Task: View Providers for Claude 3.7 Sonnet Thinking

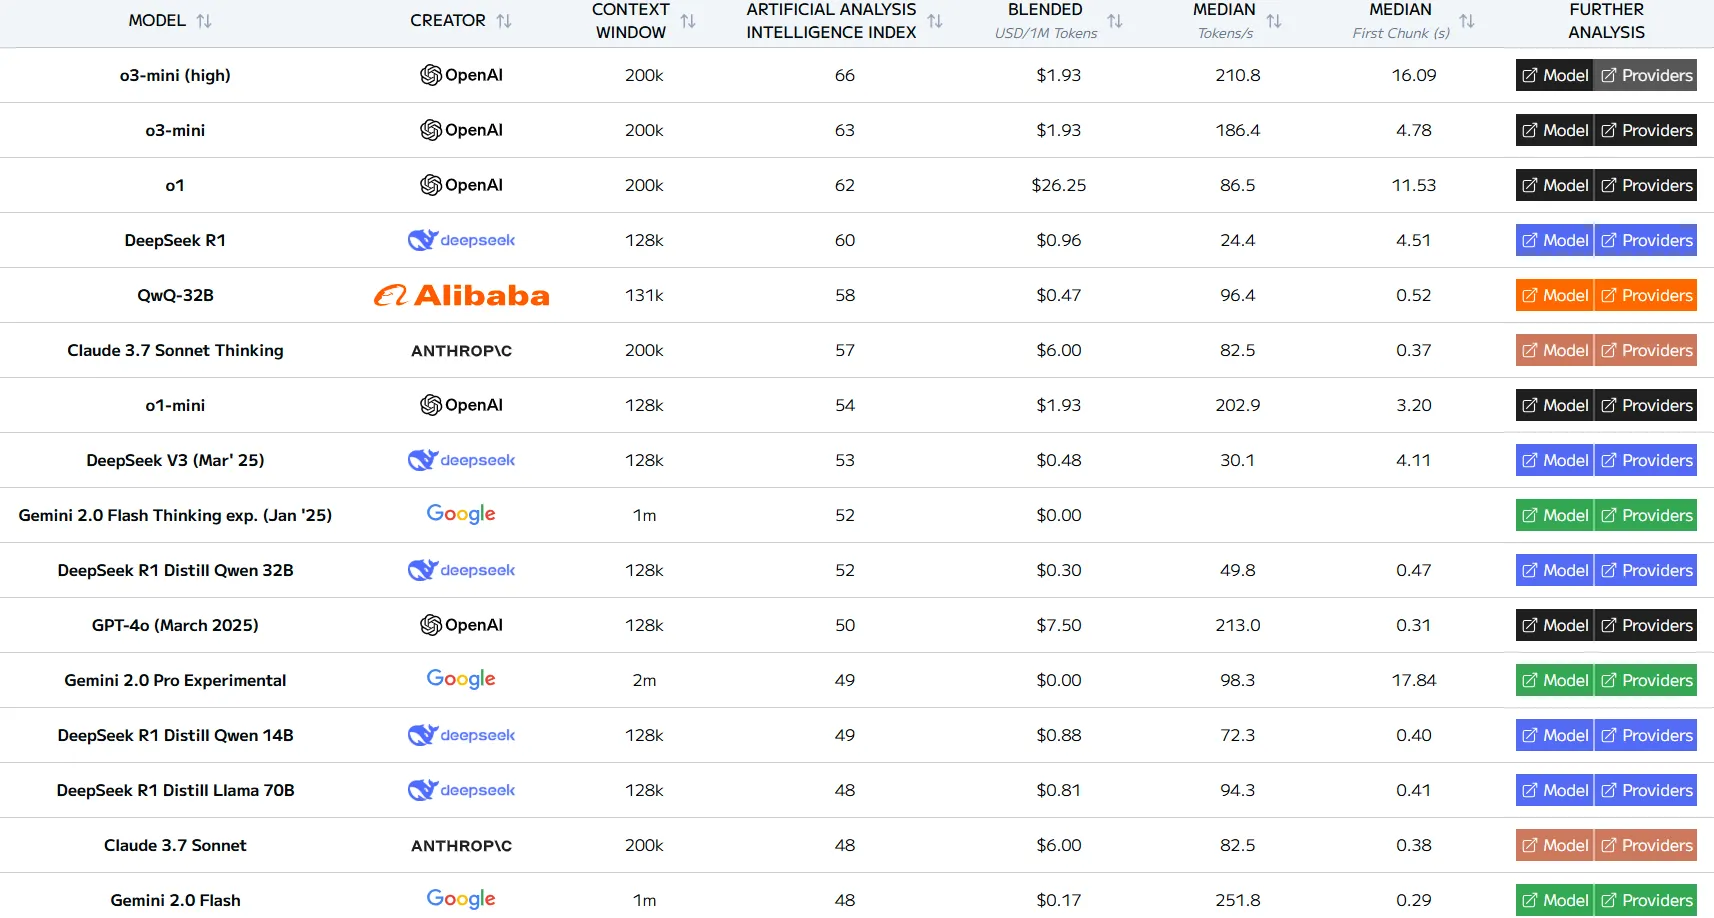Action: pyautogui.click(x=1646, y=350)
